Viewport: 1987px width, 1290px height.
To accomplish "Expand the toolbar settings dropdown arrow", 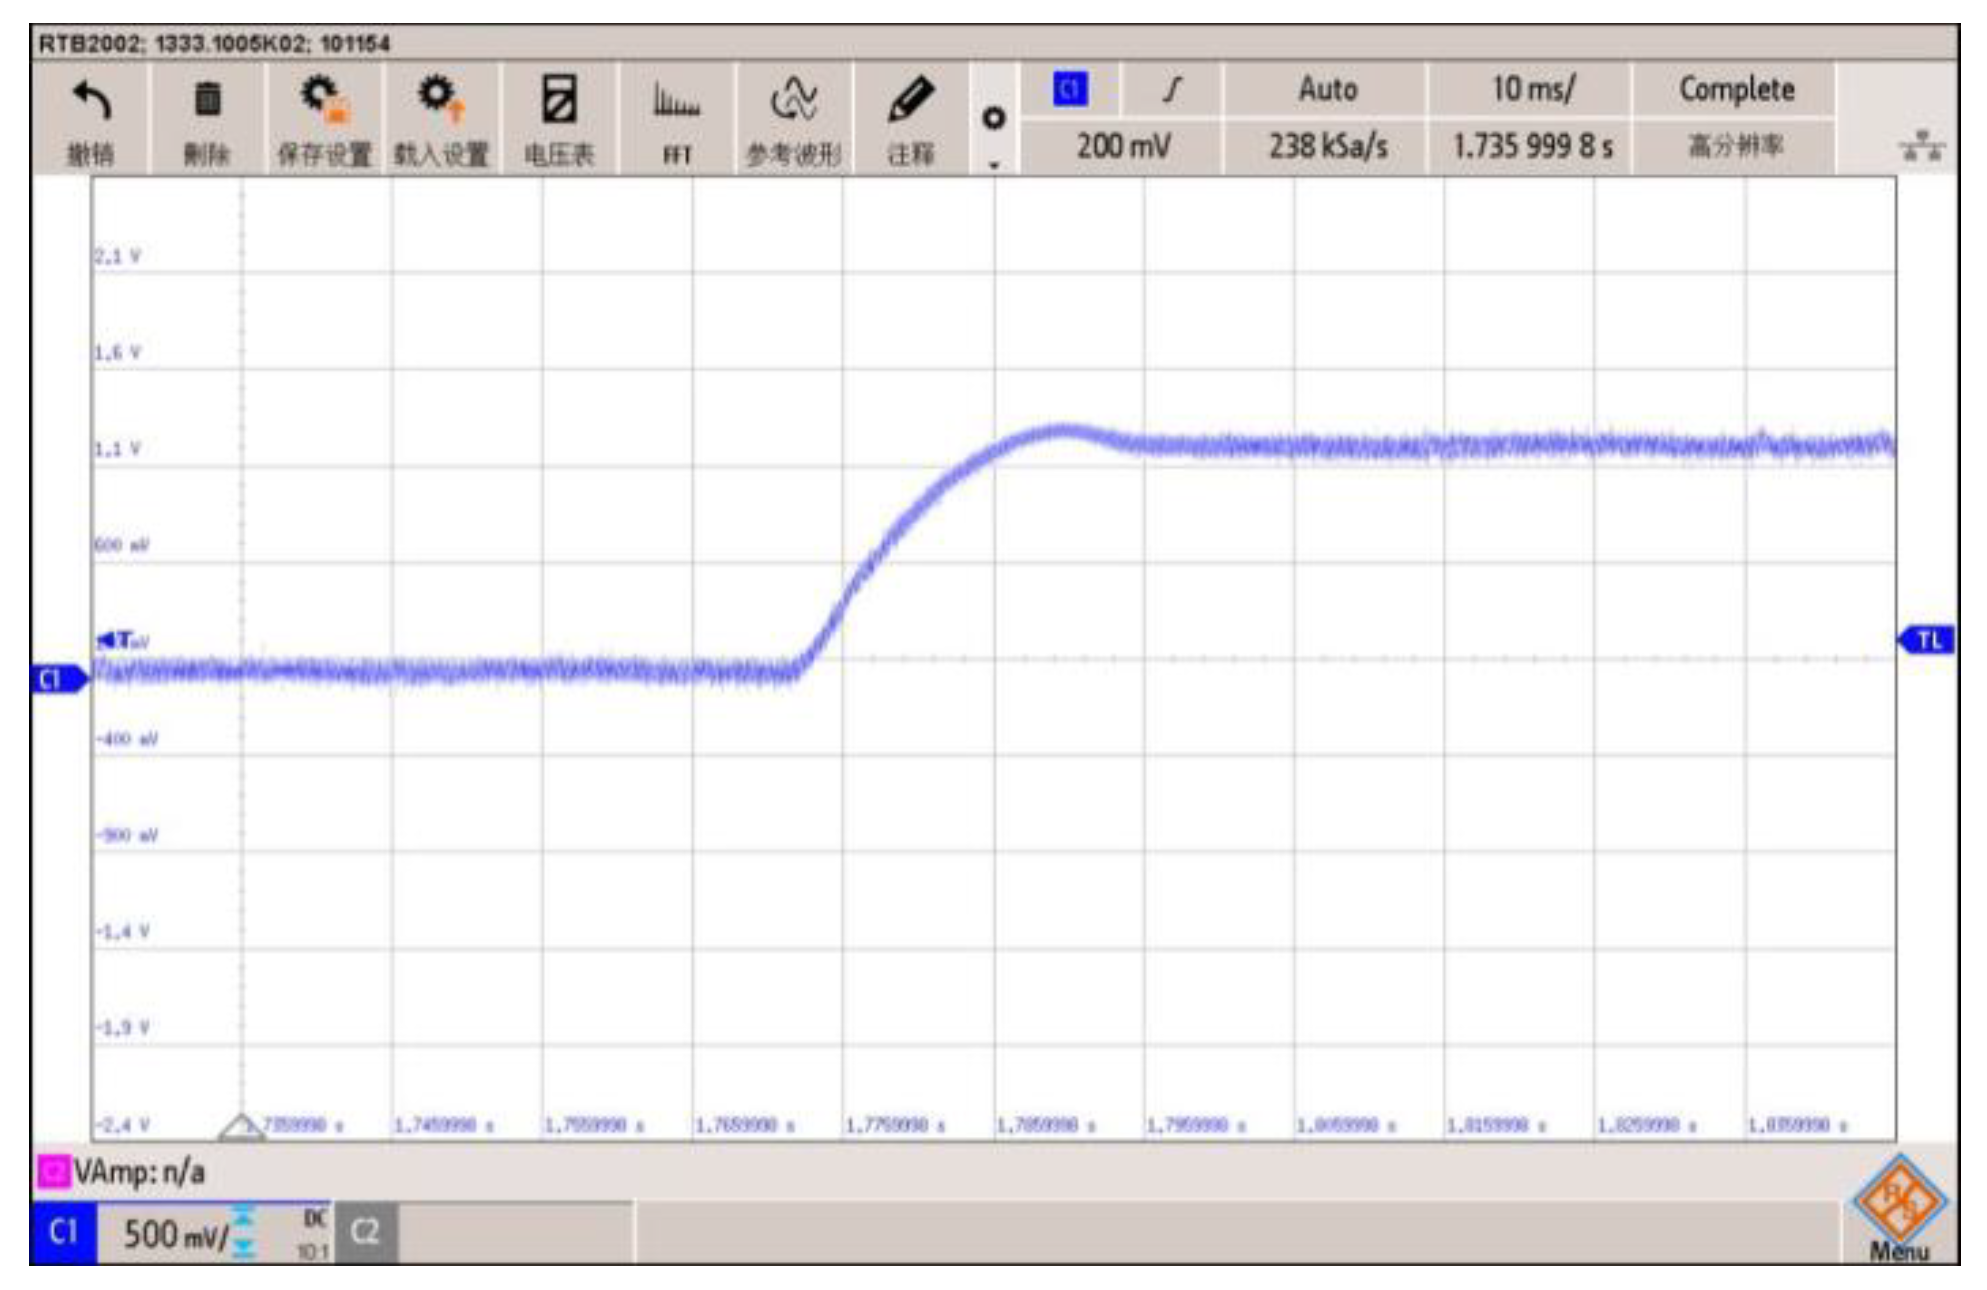I will (994, 164).
